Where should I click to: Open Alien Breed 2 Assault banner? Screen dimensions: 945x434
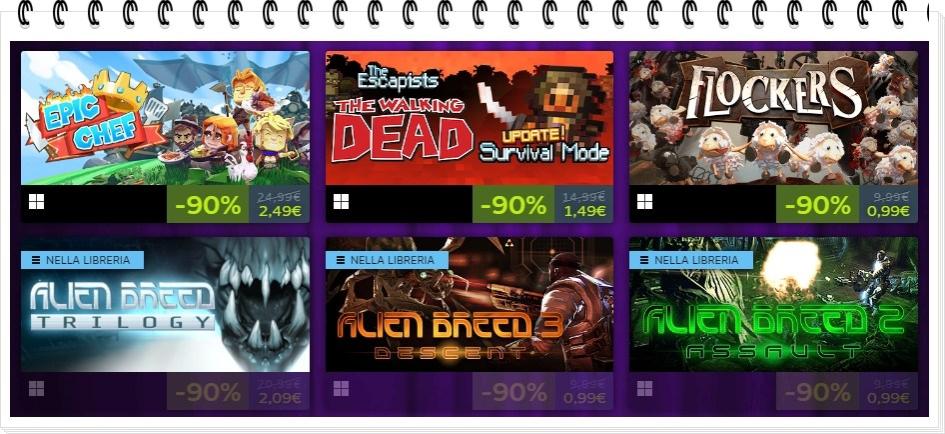[x=774, y=304]
